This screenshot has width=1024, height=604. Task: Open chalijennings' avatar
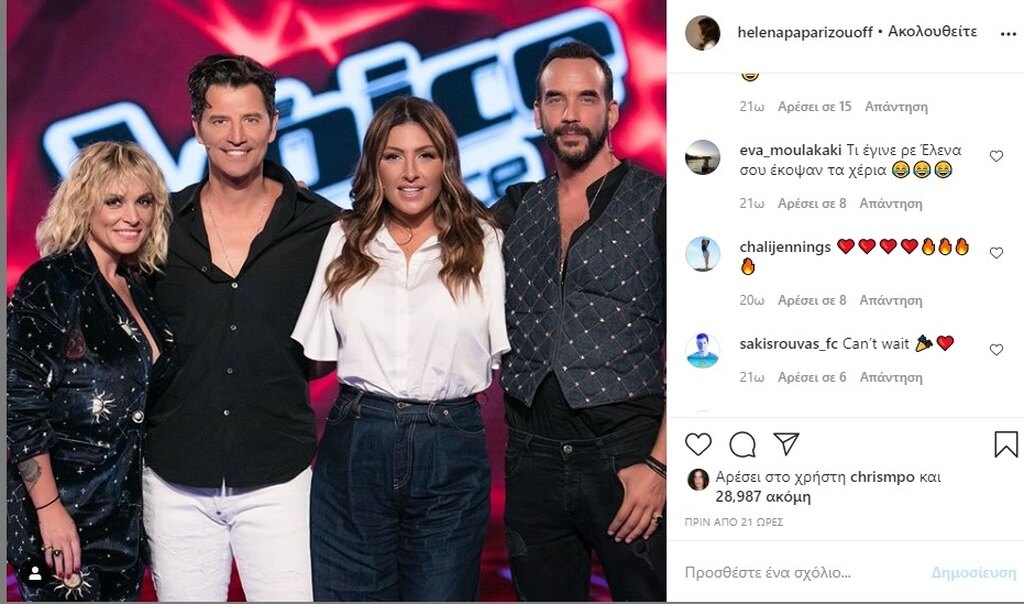click(x=703, y=254)
